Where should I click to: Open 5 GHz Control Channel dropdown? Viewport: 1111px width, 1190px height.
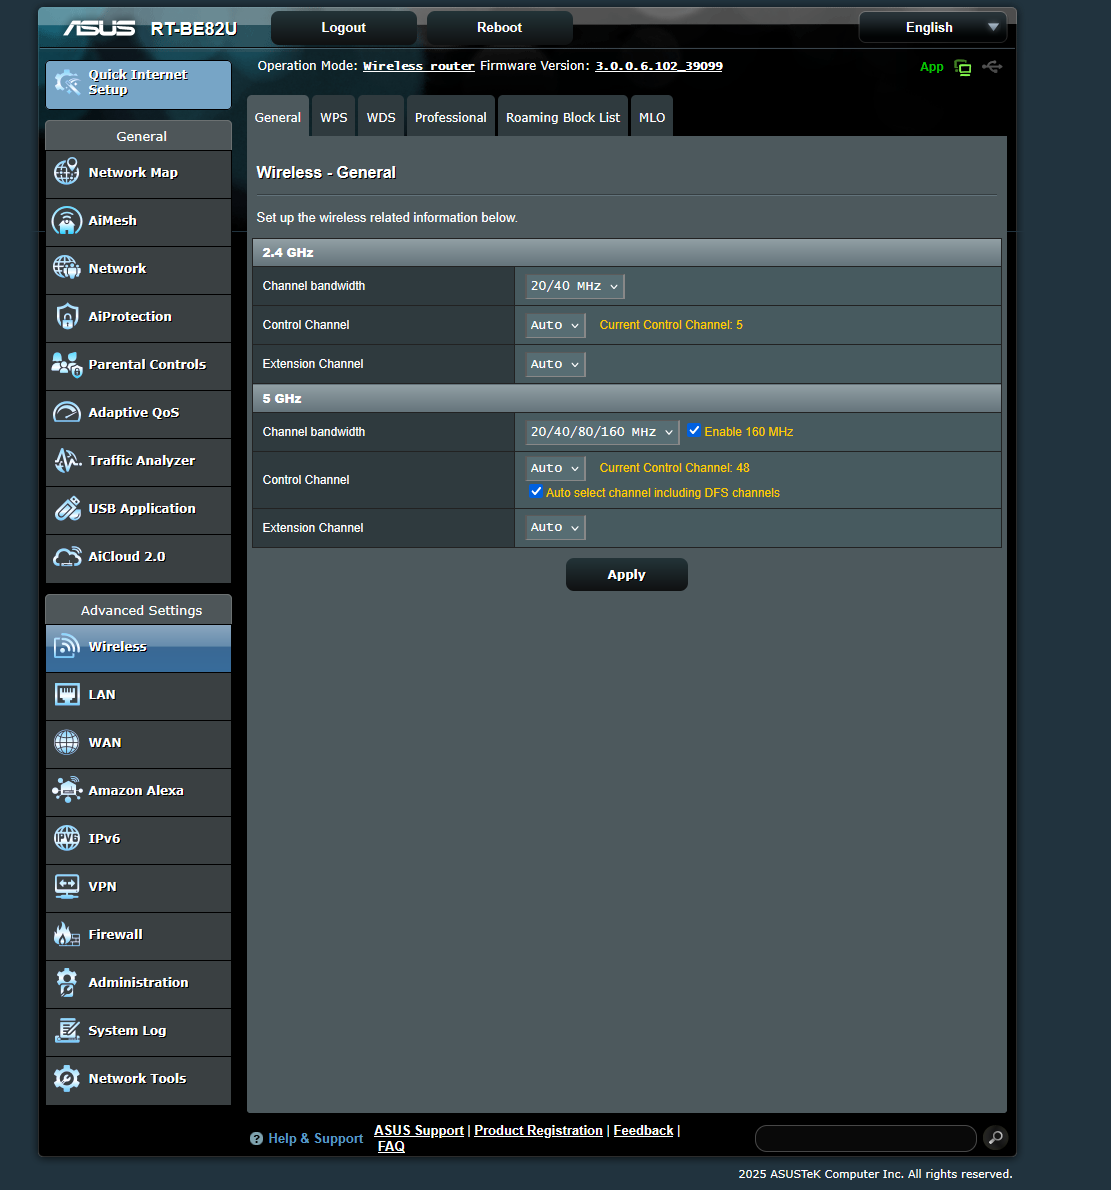coord(555,468)
